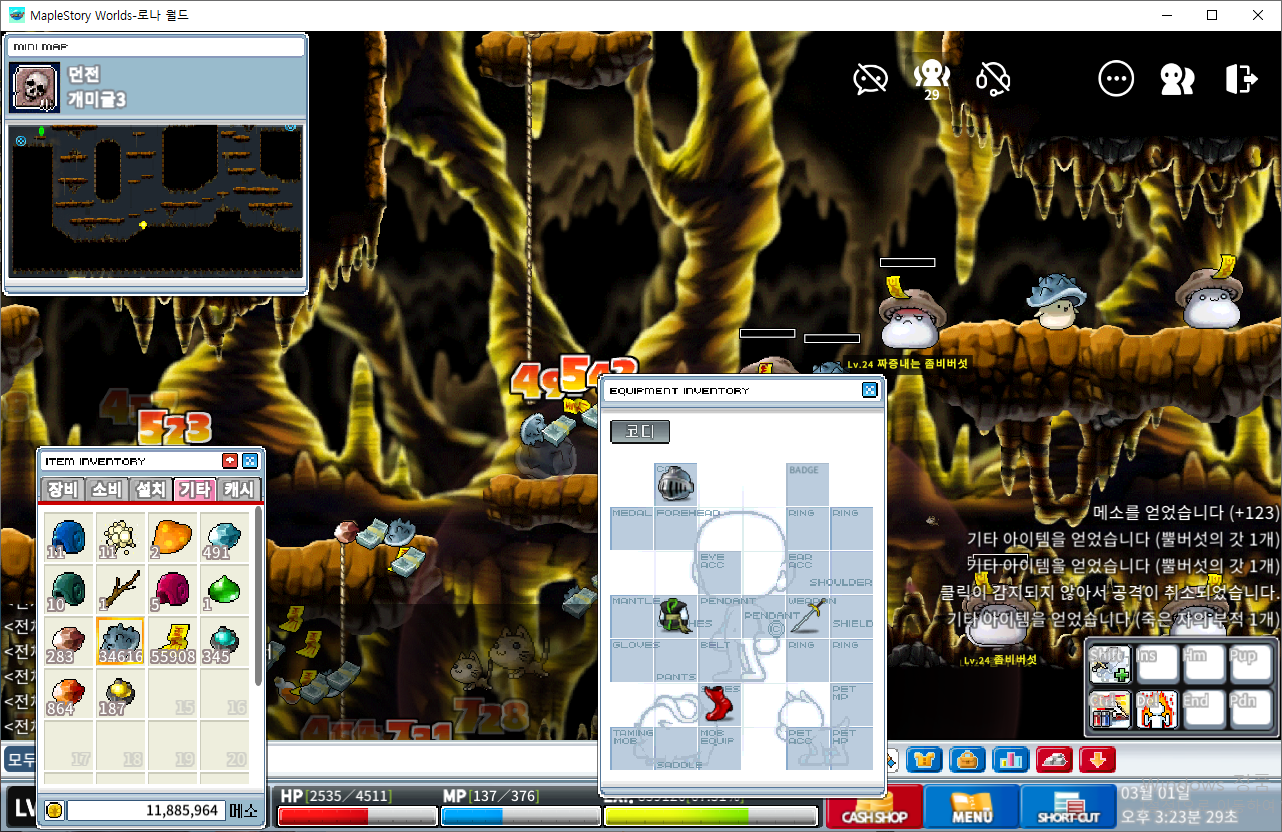Click the red down arrow button
Screen dimensions: 1282x832
click(1097, 760)
